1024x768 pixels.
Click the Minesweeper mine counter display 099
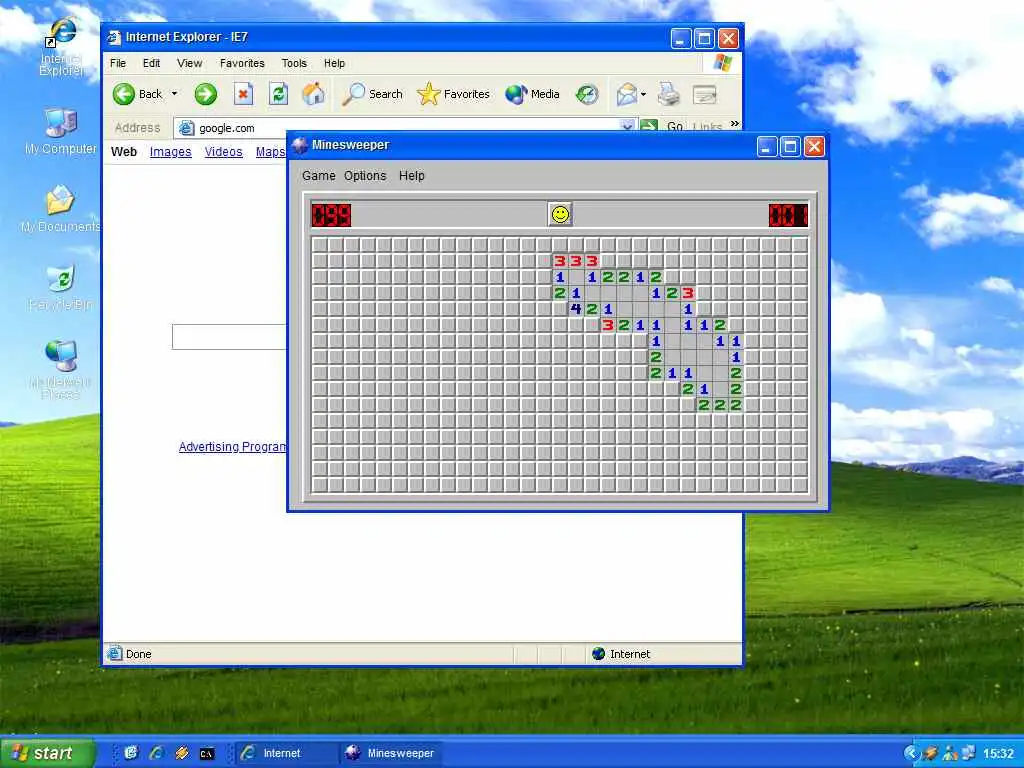[331, 215]
